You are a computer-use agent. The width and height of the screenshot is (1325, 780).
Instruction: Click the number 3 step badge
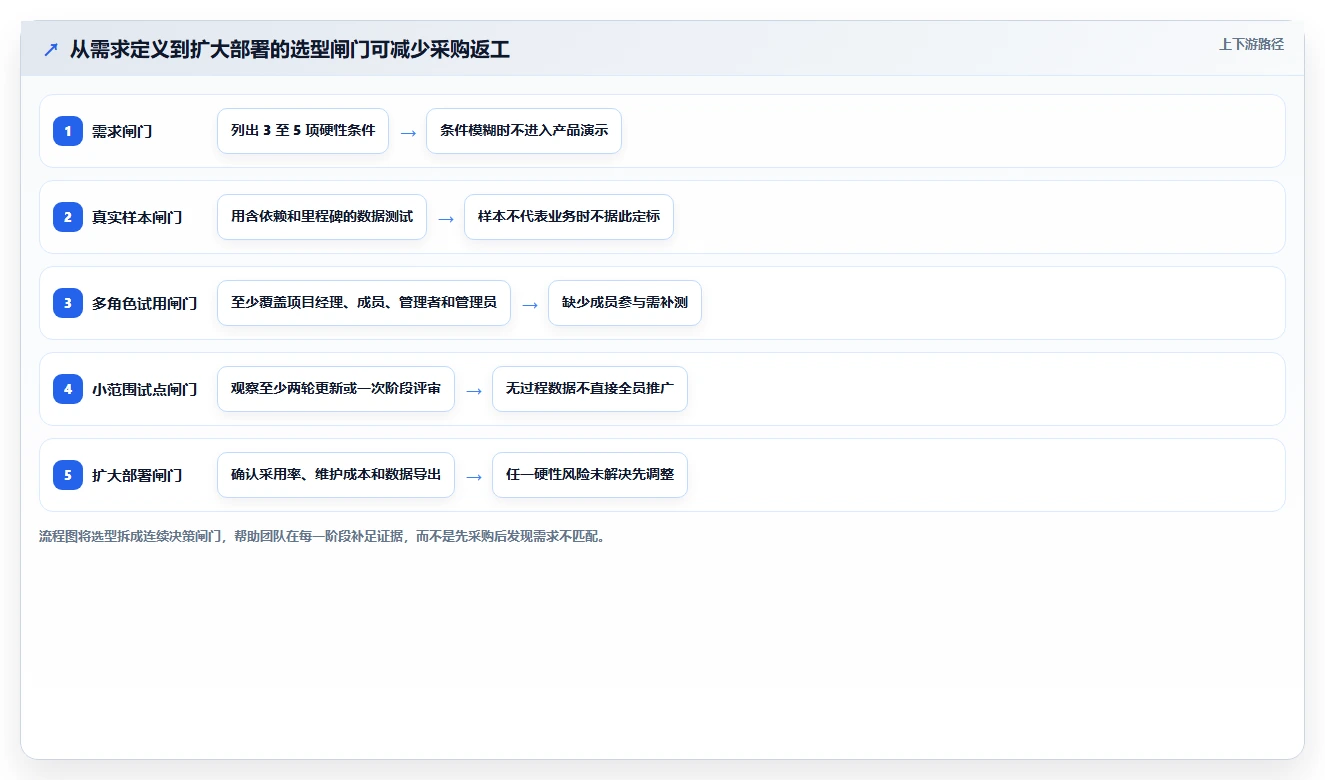point(68,303)
